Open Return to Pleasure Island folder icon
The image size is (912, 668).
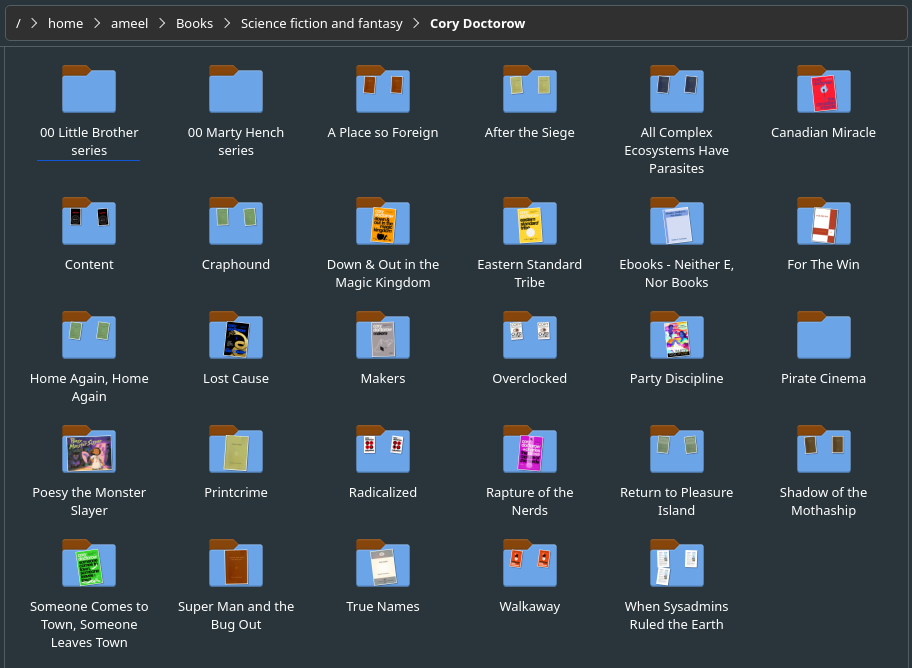pos(676,449)
